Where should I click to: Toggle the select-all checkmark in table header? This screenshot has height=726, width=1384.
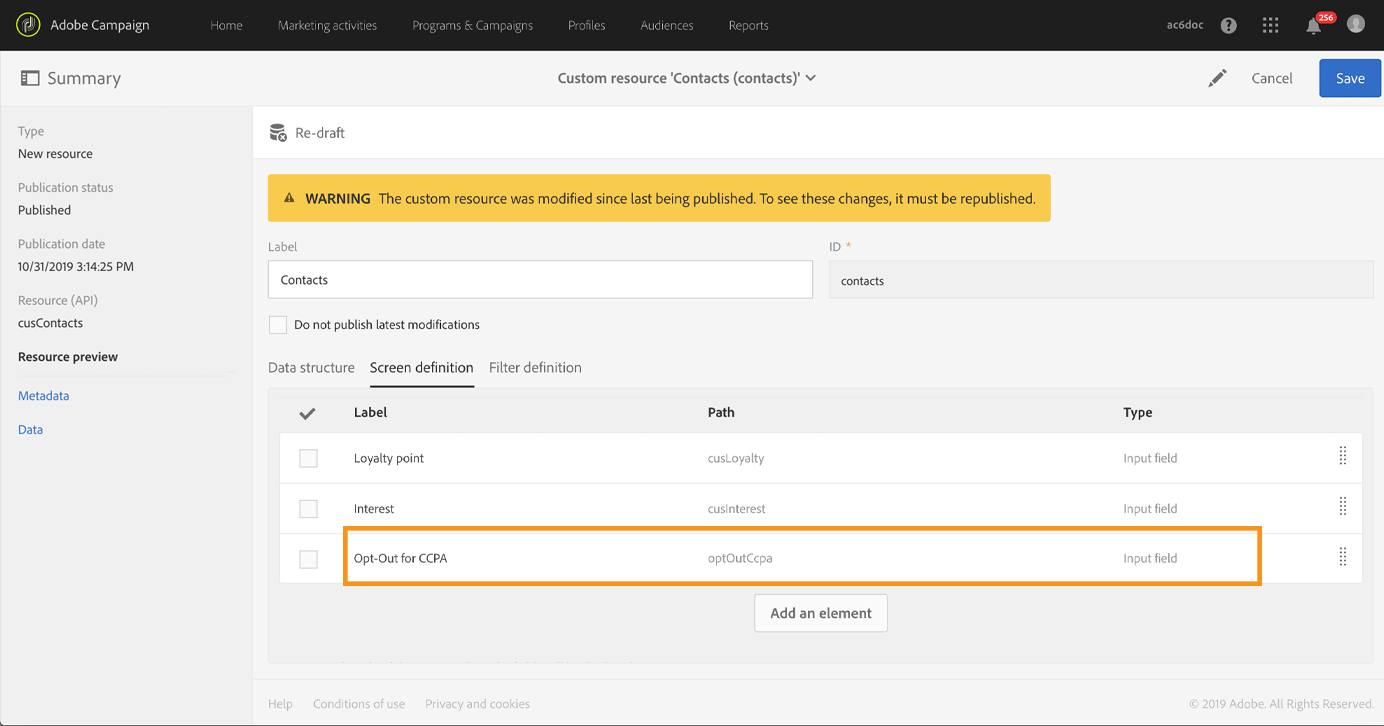click(x=308, y=413)
